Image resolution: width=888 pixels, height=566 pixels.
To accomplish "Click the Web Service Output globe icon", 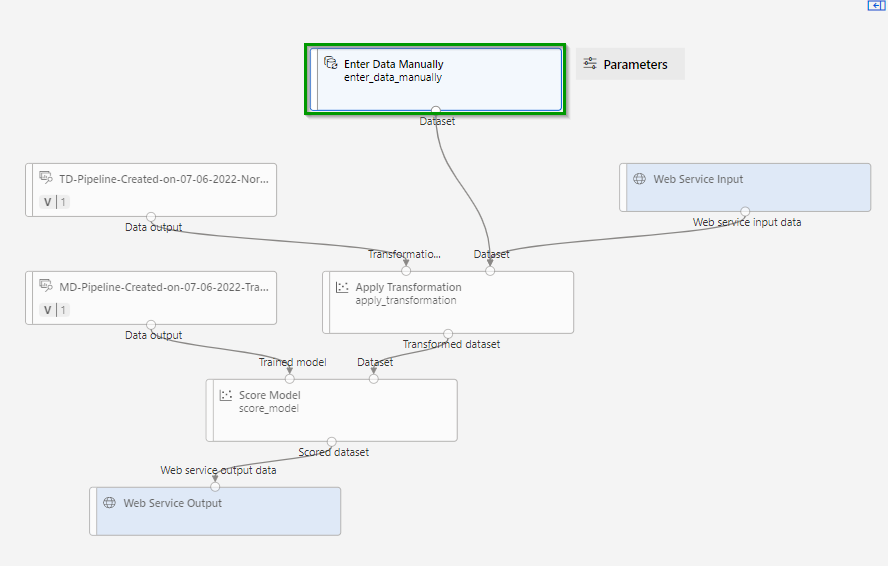I will 110,503.
